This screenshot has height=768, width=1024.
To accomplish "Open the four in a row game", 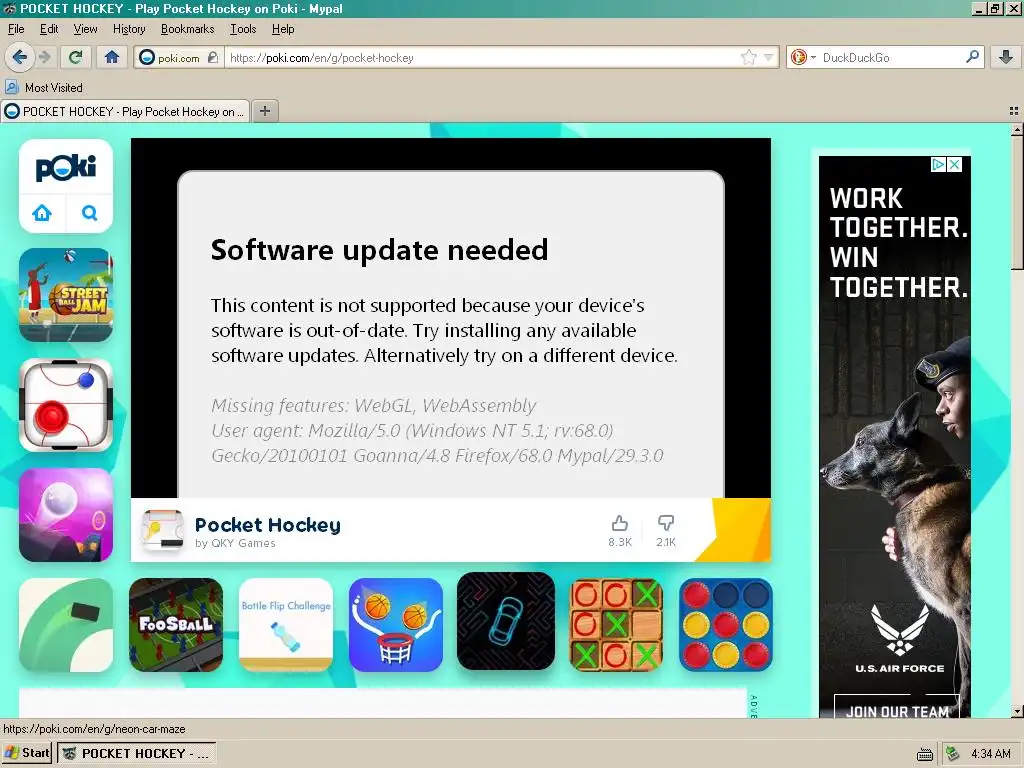I will pos(726,625).
